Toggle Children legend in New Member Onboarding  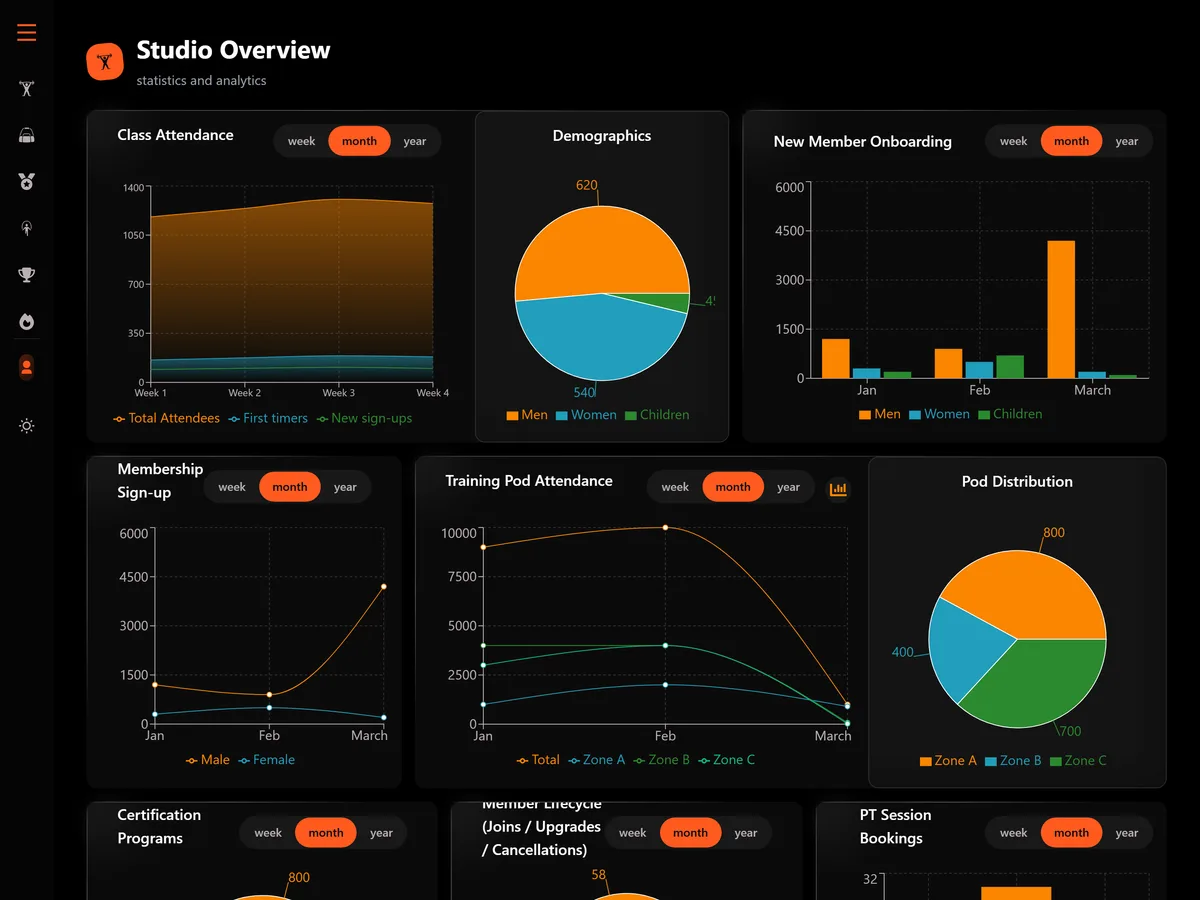pos(1010,414)
